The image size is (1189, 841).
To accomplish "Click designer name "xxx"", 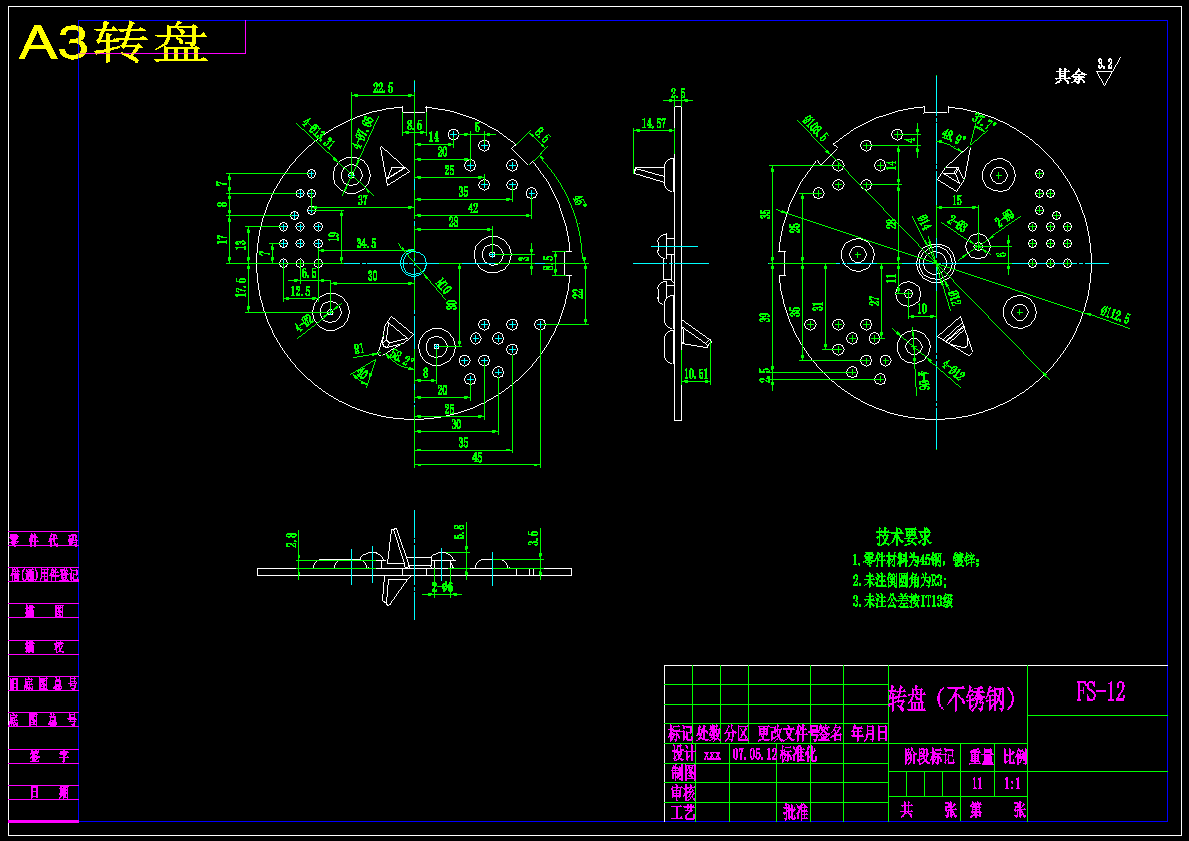I will click(x=712, y=756).
